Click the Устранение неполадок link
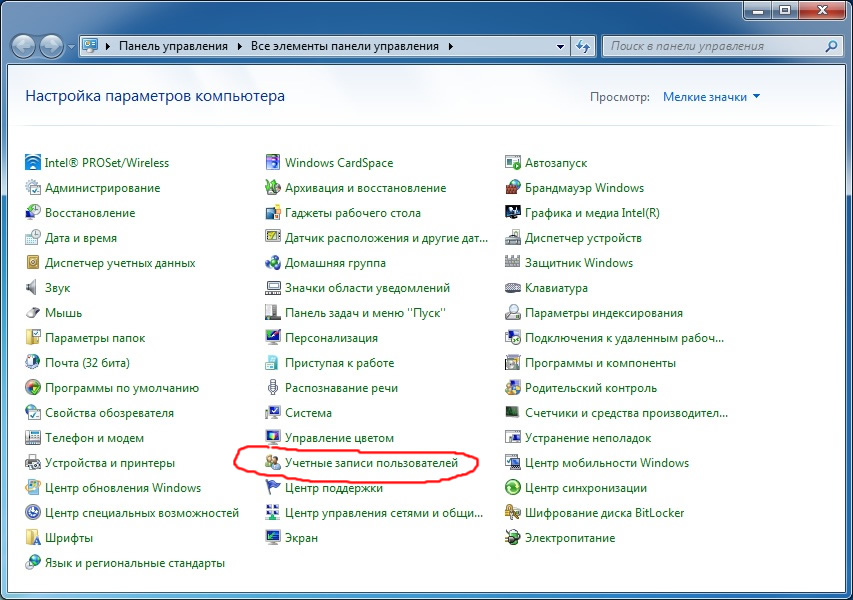853x600 pixels. 588,438
